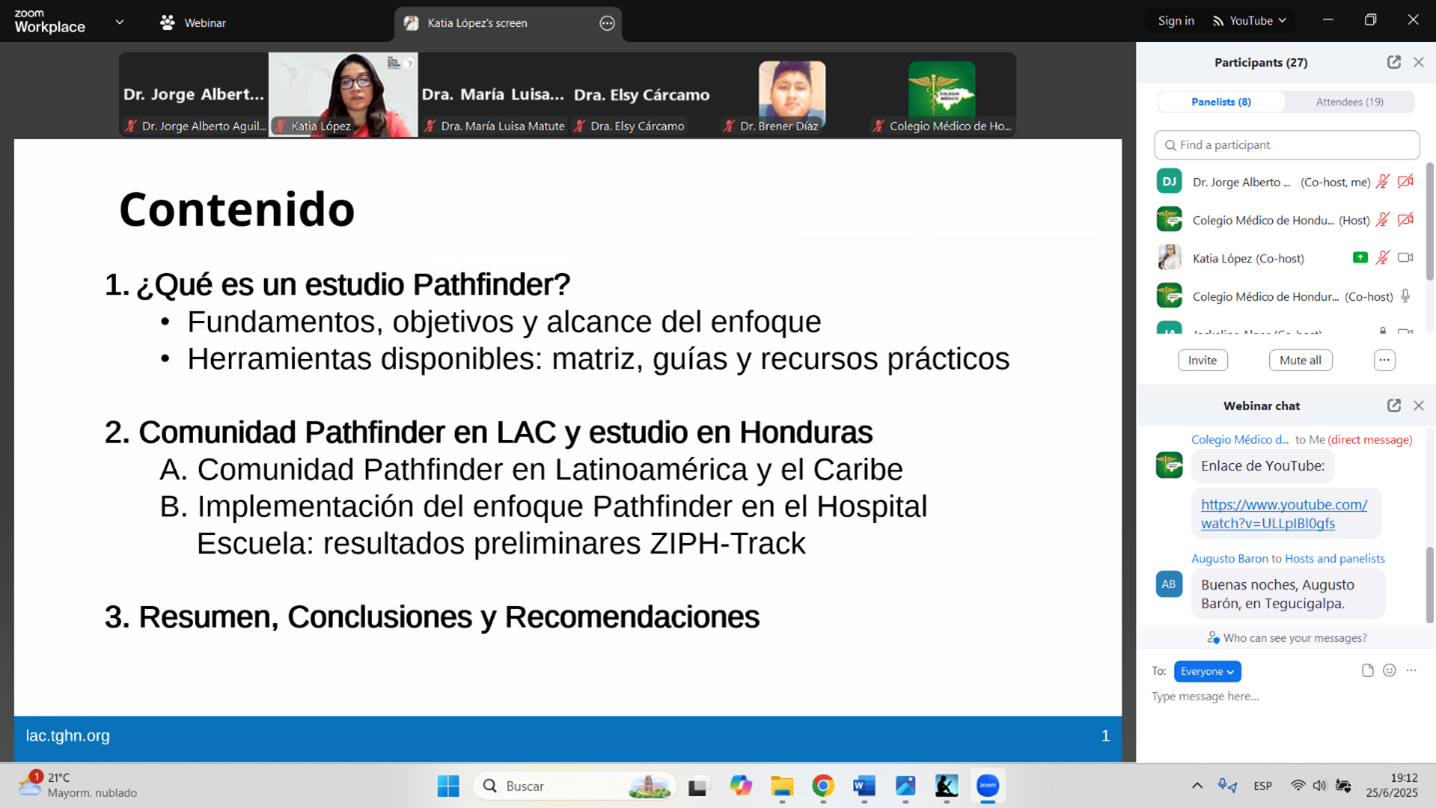Click the taskbar Buscar search box
The height and width of the screenshot is (808, 1436).
[x=574, y=786]
